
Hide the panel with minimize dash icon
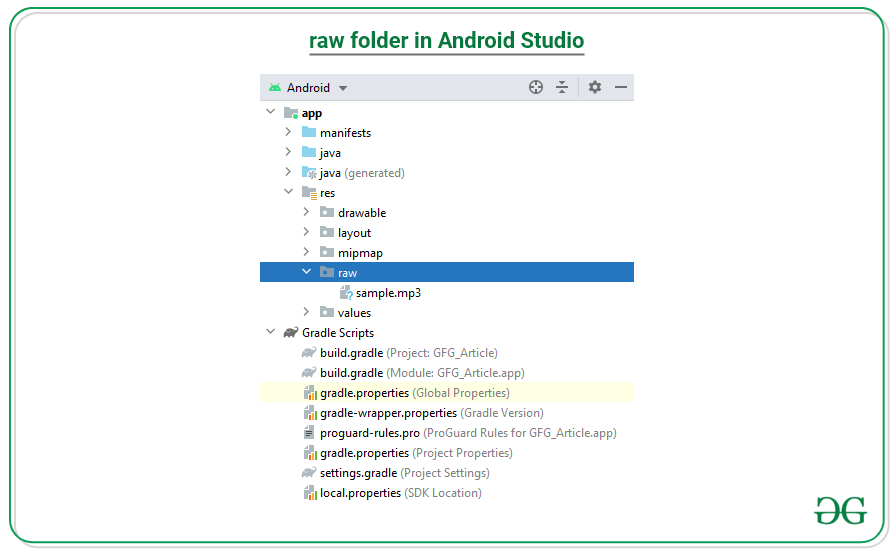point(621,88)
